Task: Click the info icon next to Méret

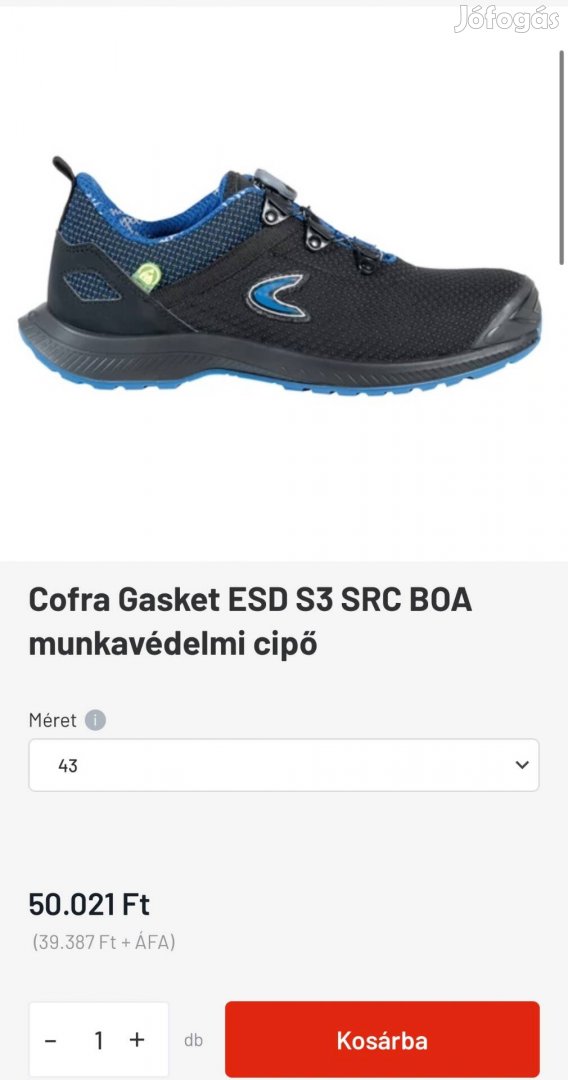Action: click(x=95, y=720)
